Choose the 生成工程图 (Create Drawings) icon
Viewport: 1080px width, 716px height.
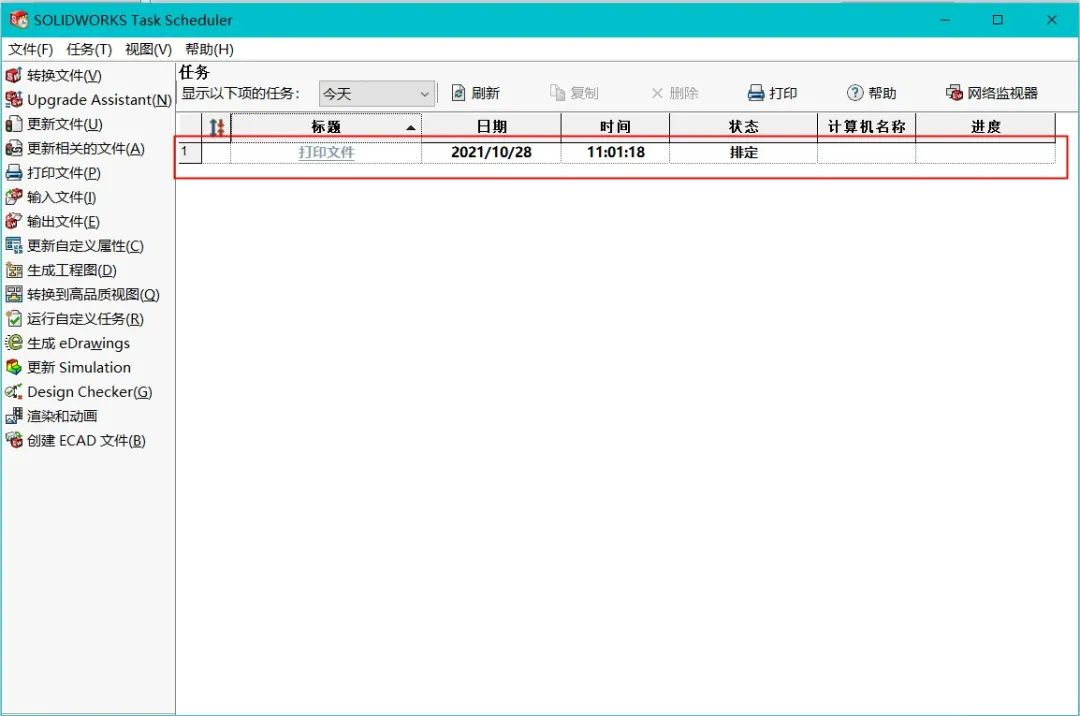(x=14, y=270)
